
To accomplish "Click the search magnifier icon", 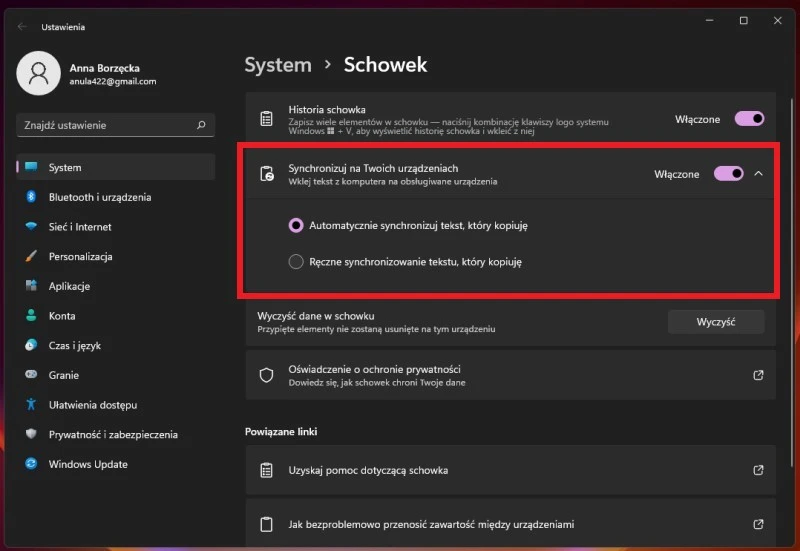I will coord(202,125).
